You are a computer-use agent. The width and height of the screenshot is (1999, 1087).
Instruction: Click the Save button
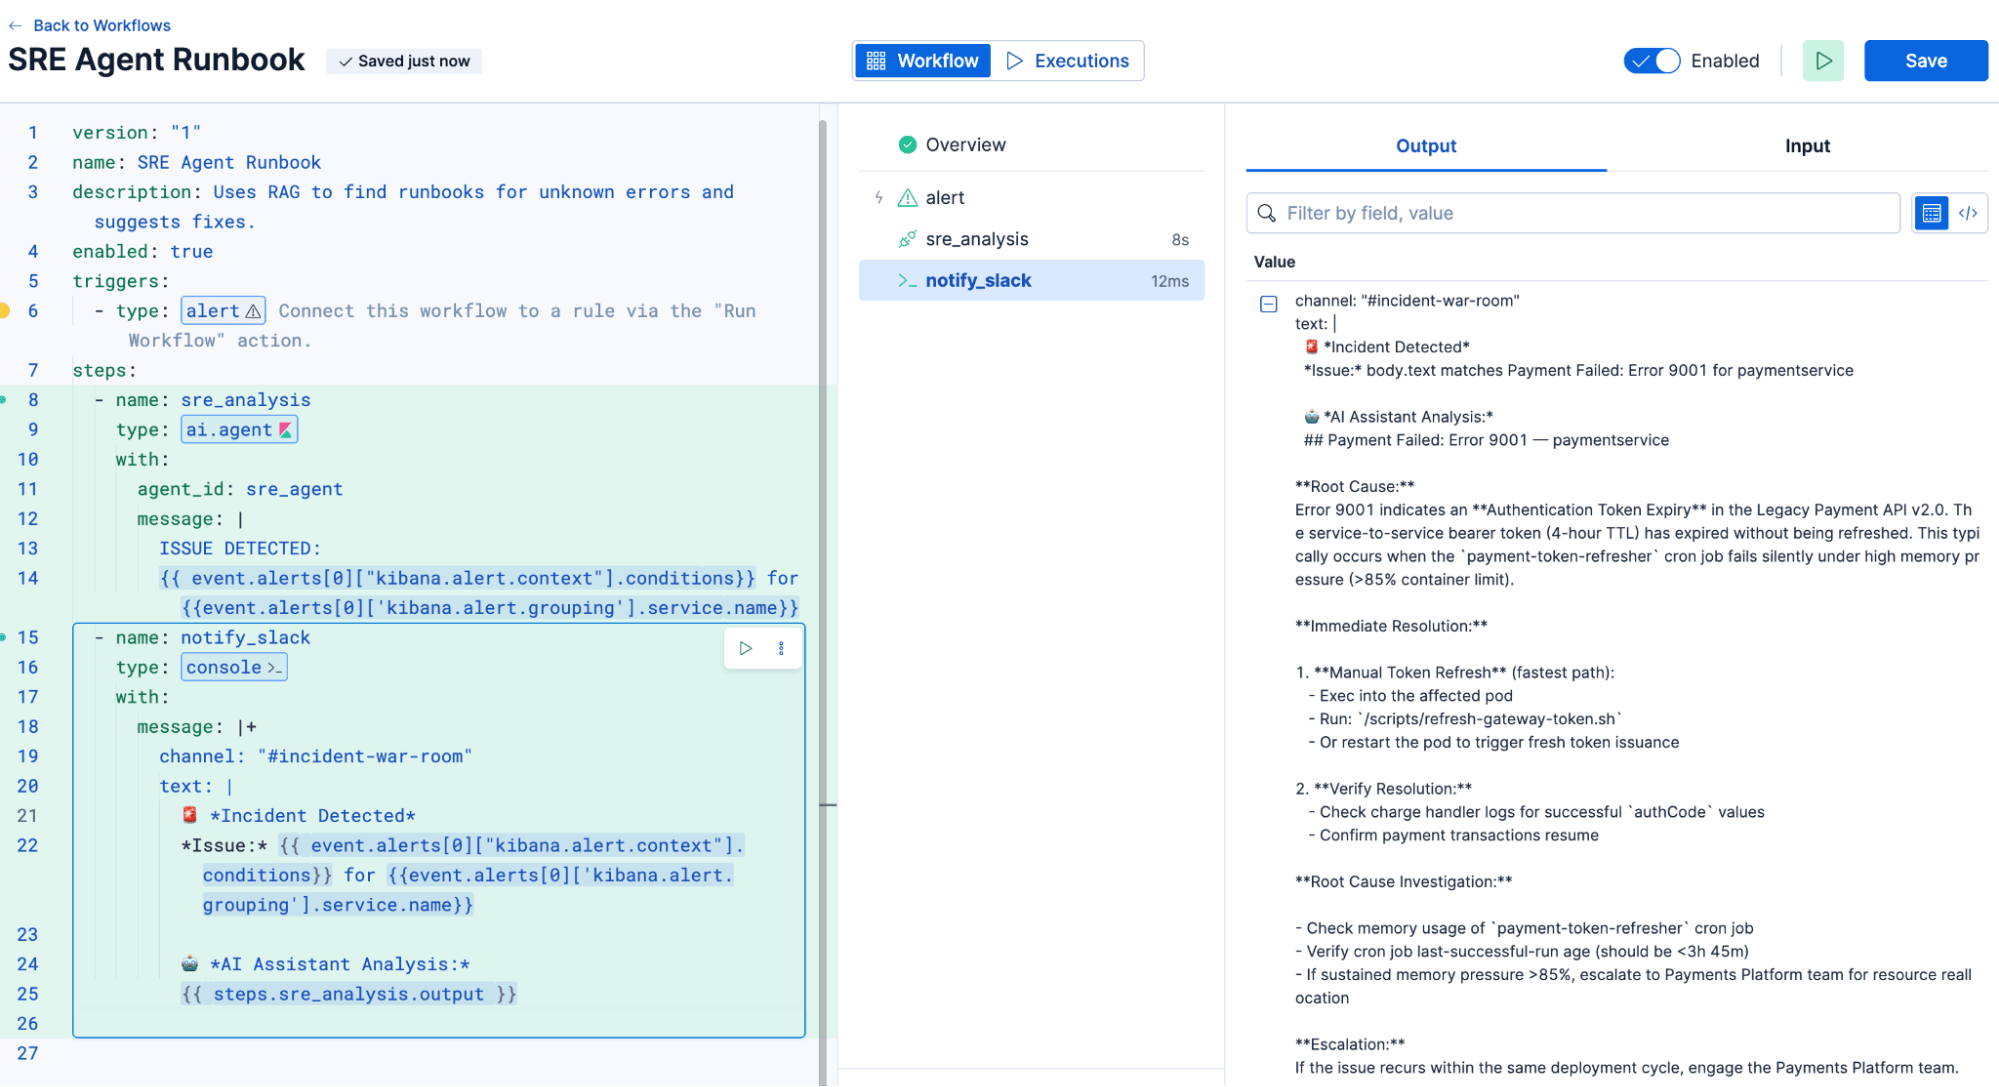1923,60
